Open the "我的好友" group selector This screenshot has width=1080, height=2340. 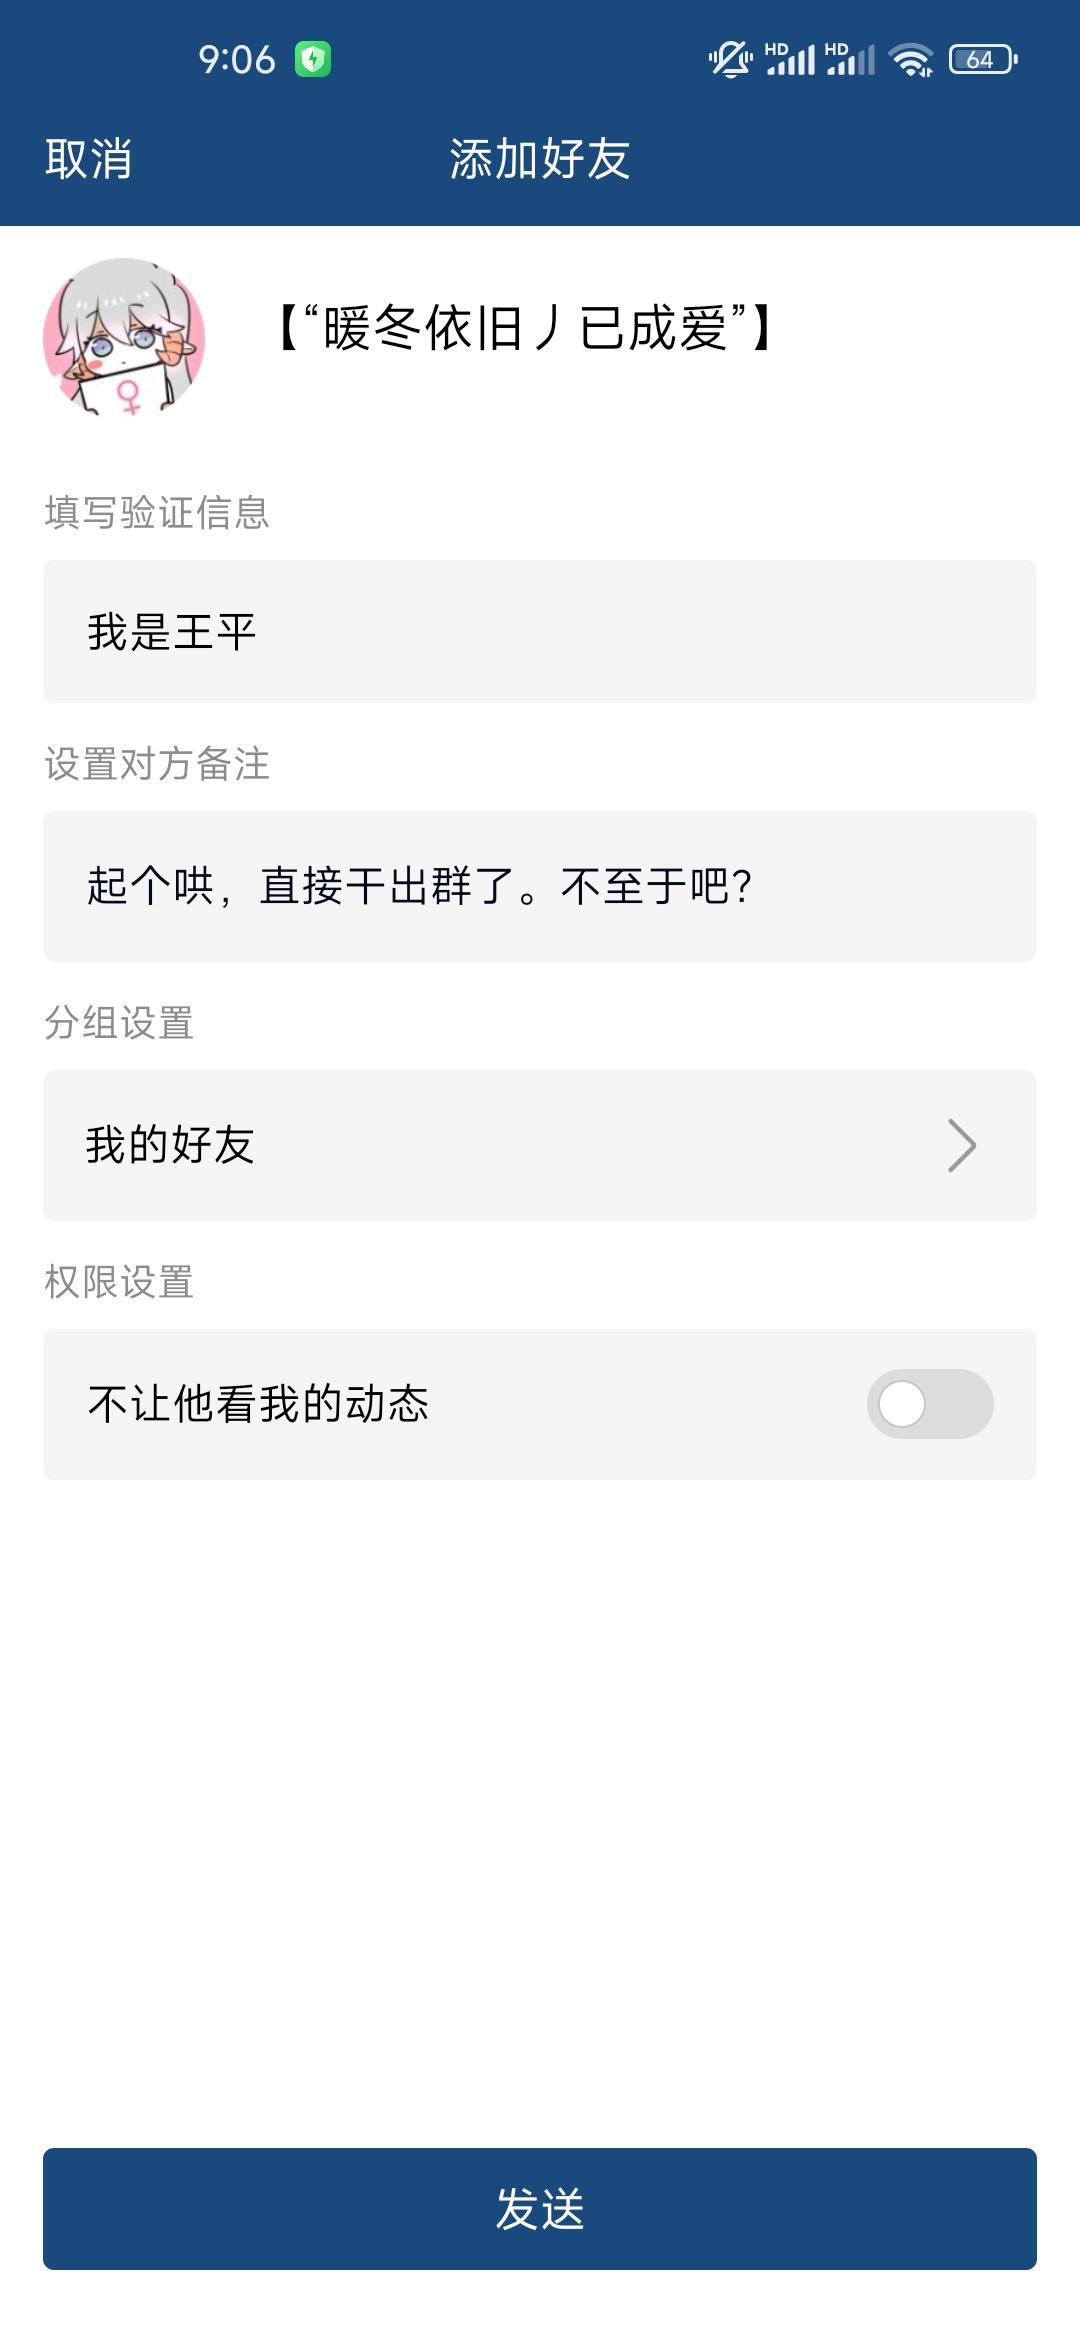pyautogui.click(x=540, y=1146)
